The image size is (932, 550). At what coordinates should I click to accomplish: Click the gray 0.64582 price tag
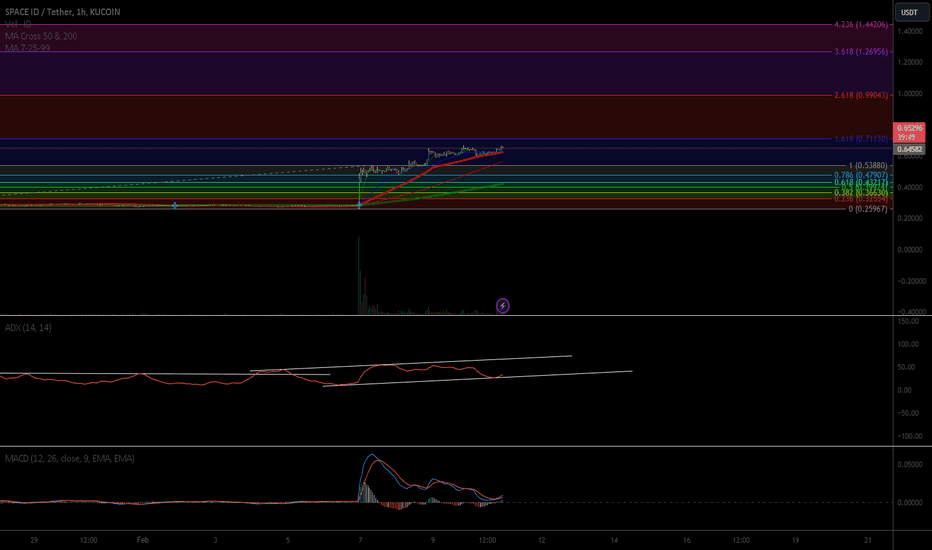(x=909, y=149)
